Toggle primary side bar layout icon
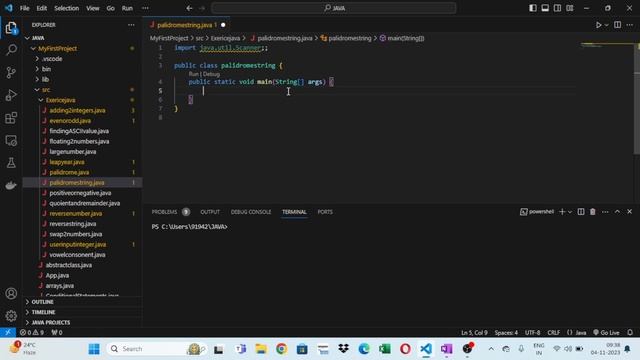This screenshot has width=640, height=360. pyautogui.click(x=533, y=8)
